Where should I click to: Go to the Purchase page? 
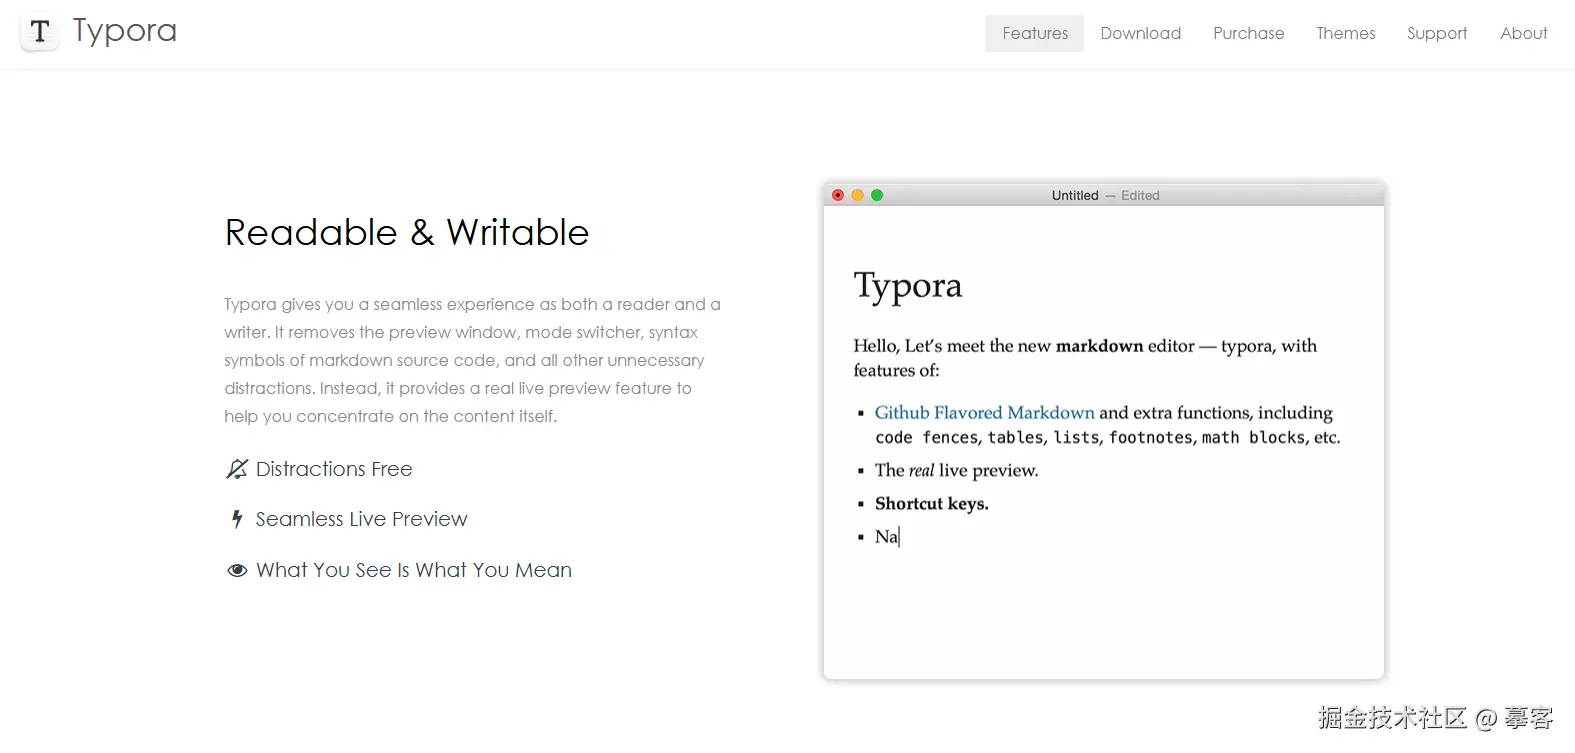click(1249, 33)
